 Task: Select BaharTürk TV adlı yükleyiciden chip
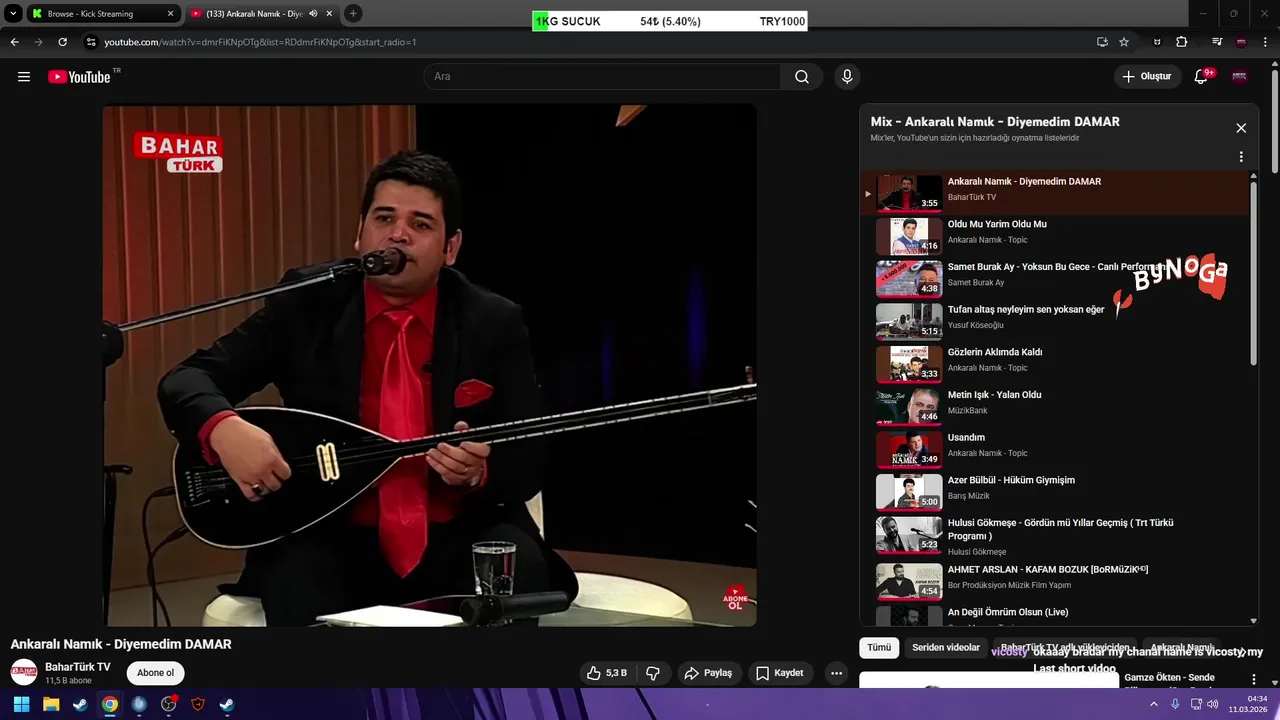pyautogui.click(x=1065, y=648)
